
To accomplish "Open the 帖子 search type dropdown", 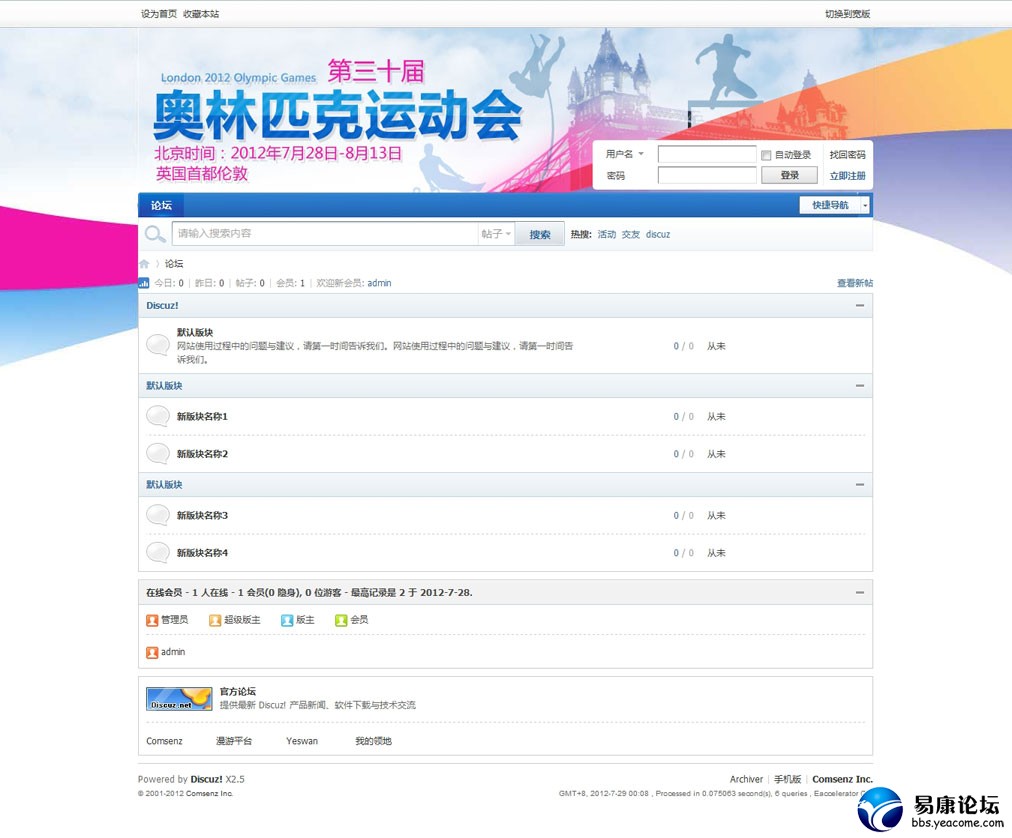I will [496, 234].
